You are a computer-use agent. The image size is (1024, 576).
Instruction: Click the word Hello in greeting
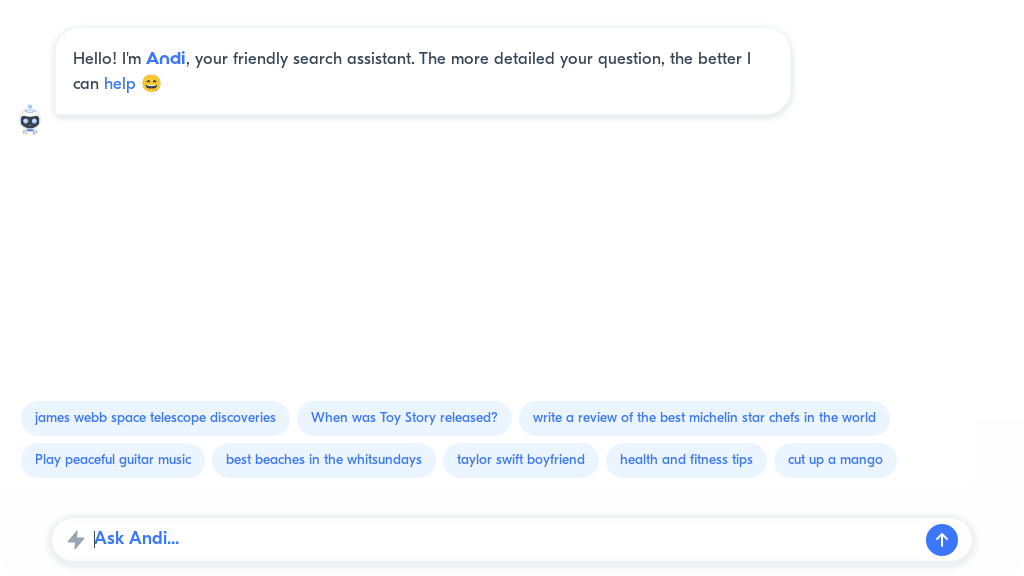pos(90,59)
